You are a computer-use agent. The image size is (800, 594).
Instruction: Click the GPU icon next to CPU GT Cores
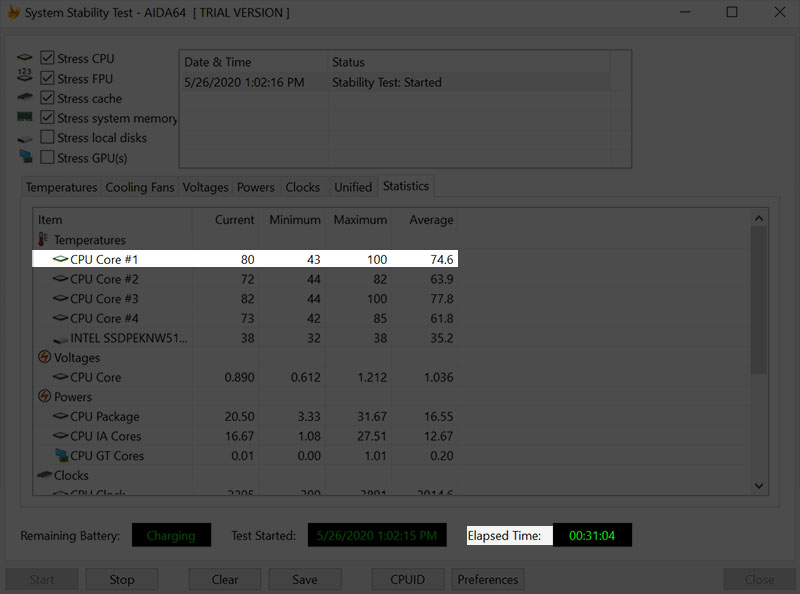pyautogui.click(x=61, y=455)
